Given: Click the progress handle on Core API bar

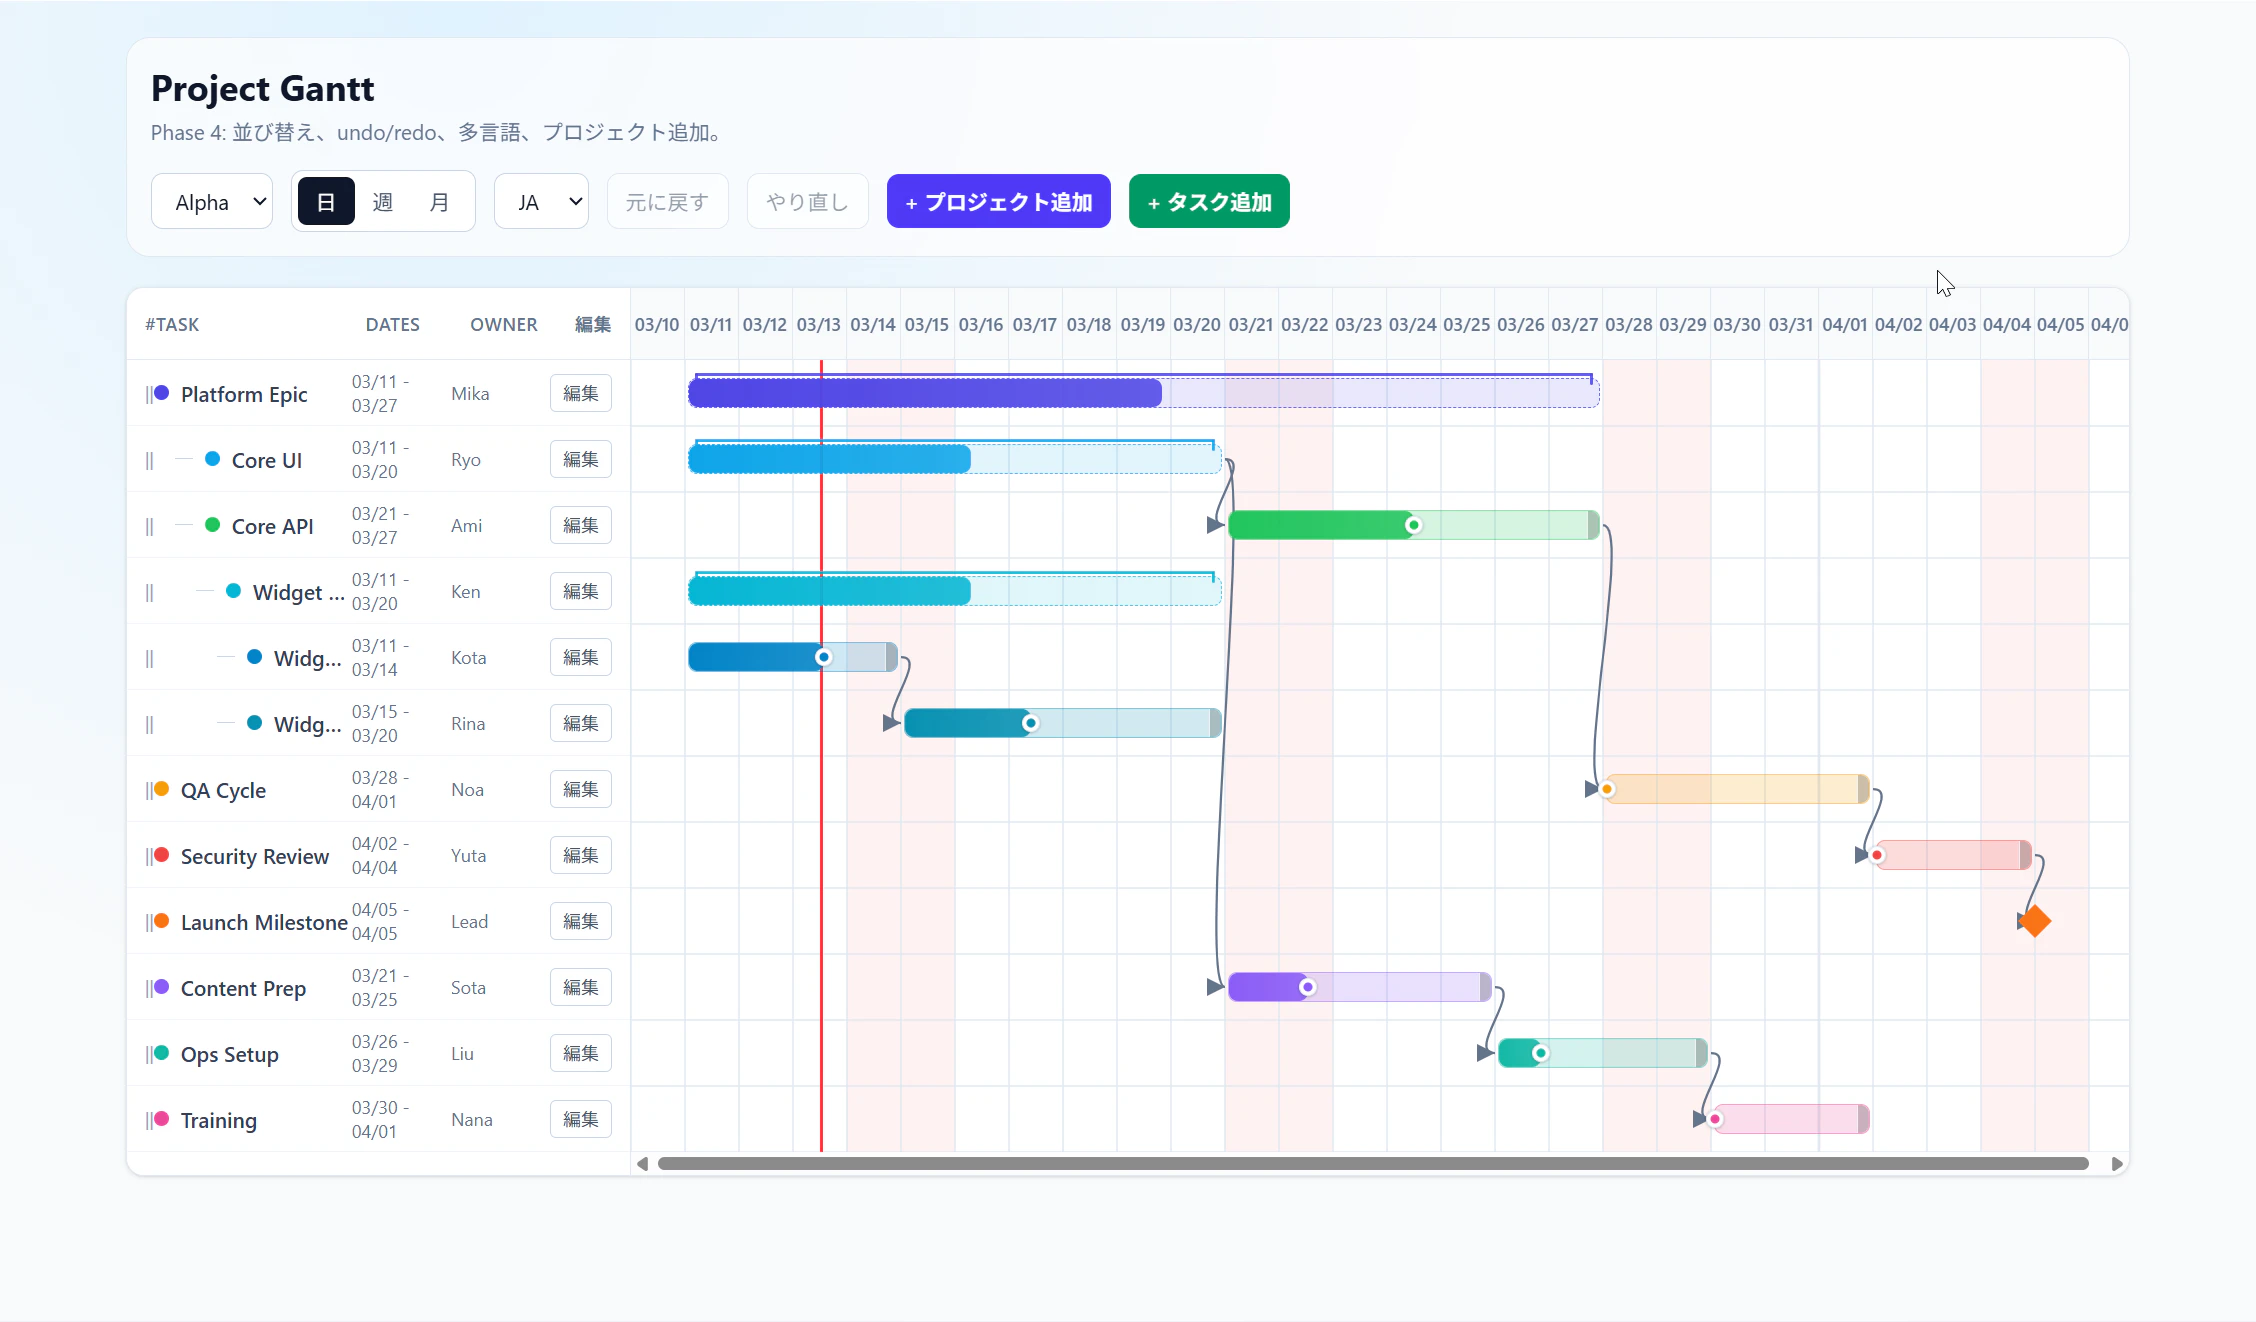Looking at the screenshot, I should pyautogui.click(x=1413, y=525).
